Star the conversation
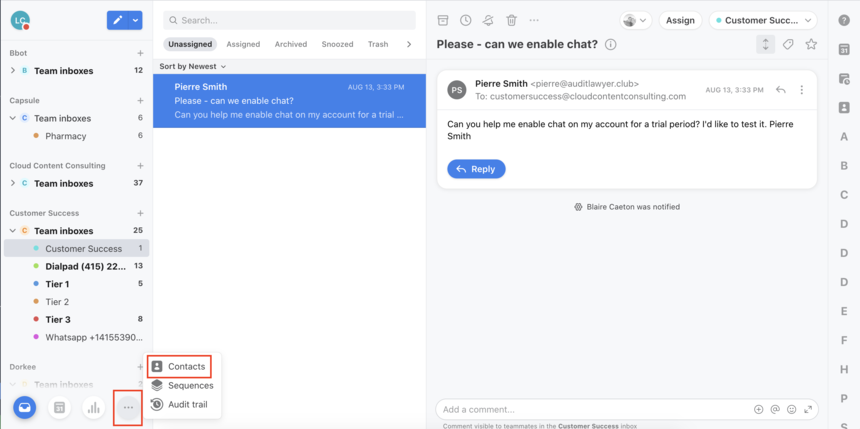 pos(811,44)
